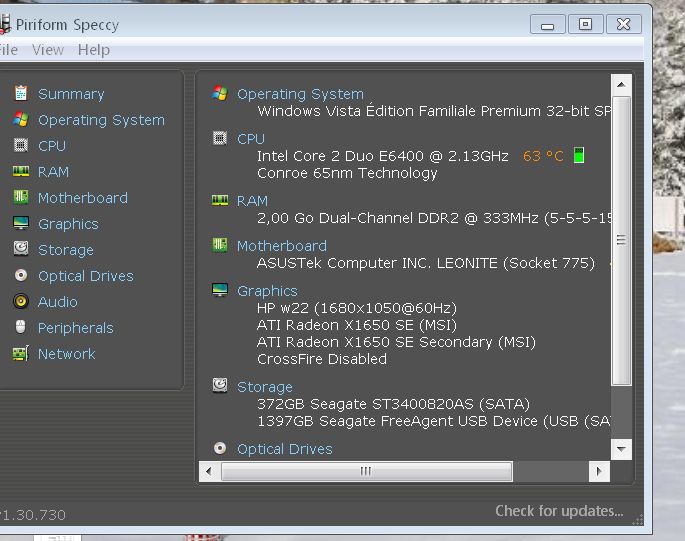Click the Graphics heading link in summary
The width and height of the screenshot is (685, 541).
pos(267,291)
